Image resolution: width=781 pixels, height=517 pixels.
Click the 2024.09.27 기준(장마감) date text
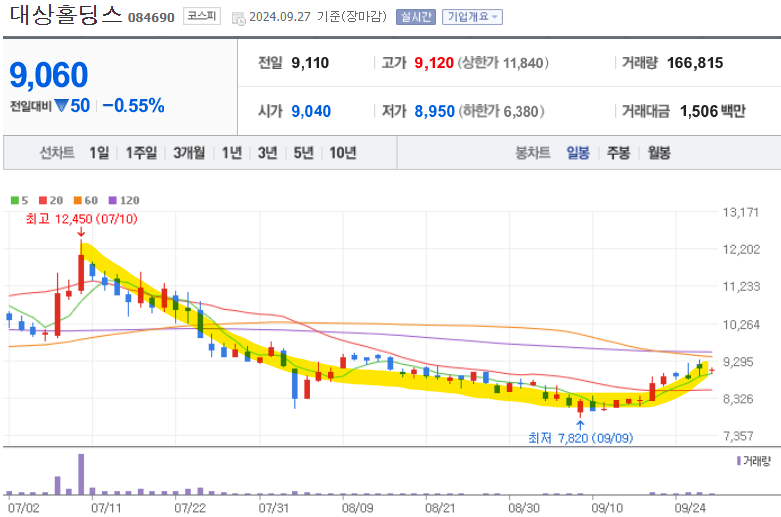point(318,17)
